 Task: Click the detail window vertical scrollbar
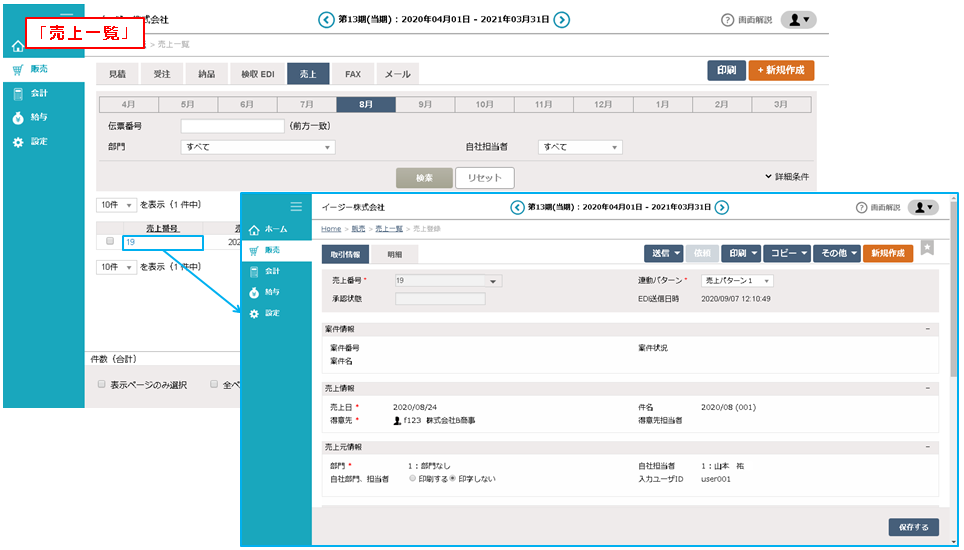pos(953,300)
